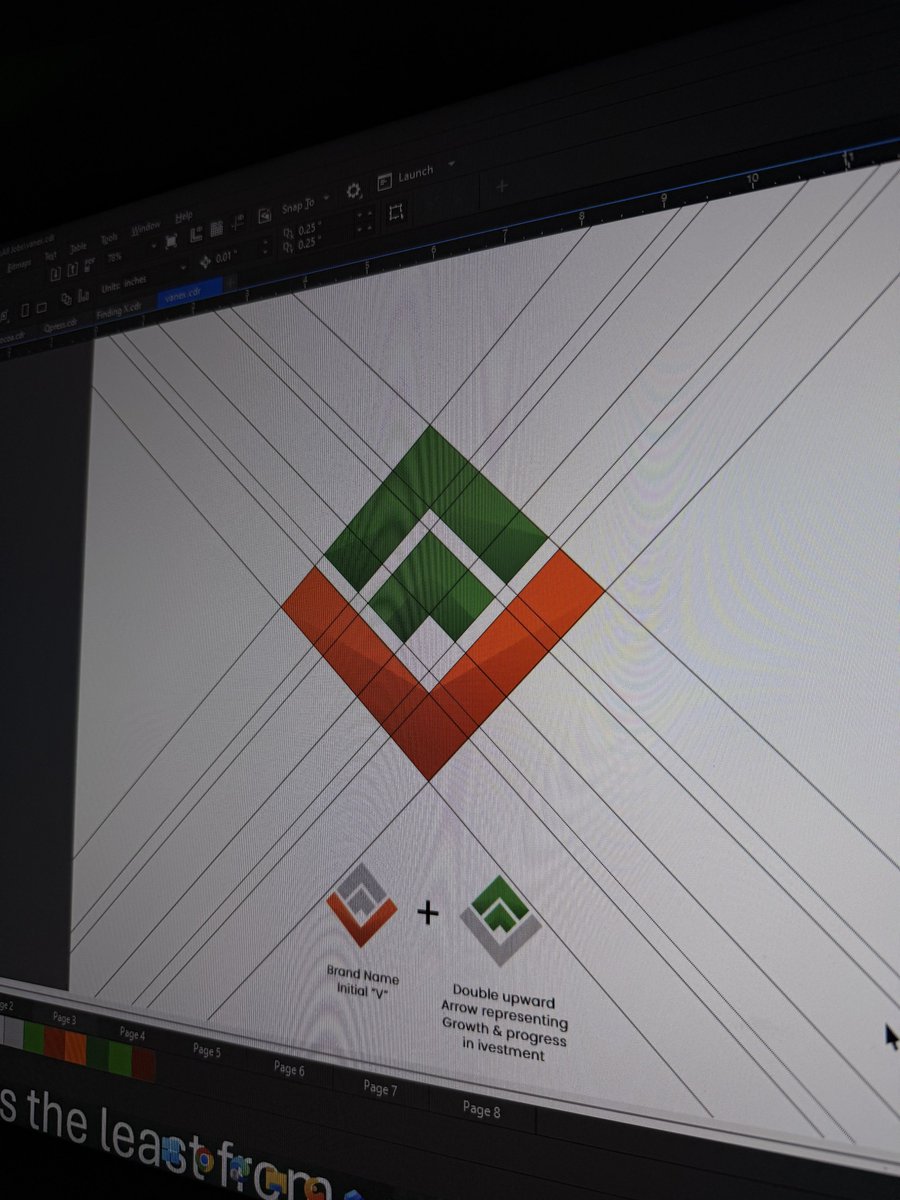Go to the Page 3 tab
Viewport: 900px width, 1200px height.
click(63, 1018)
